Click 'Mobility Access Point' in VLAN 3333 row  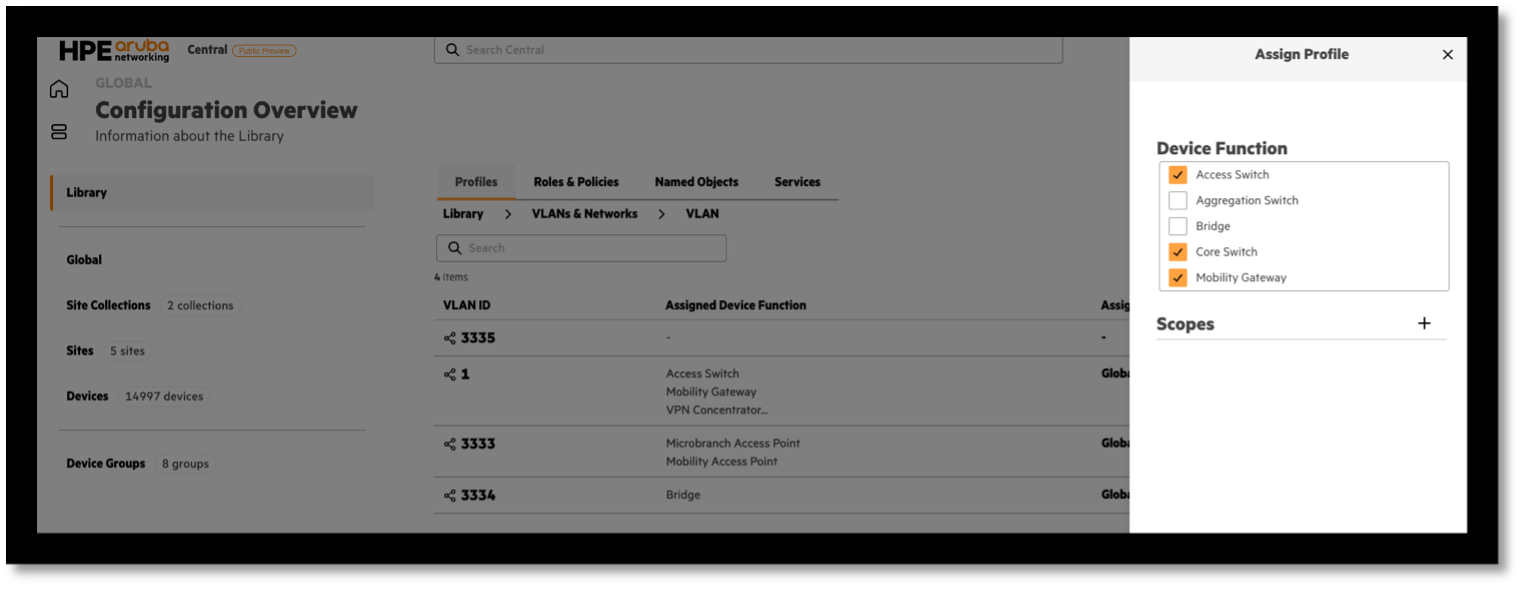[722, 461]
